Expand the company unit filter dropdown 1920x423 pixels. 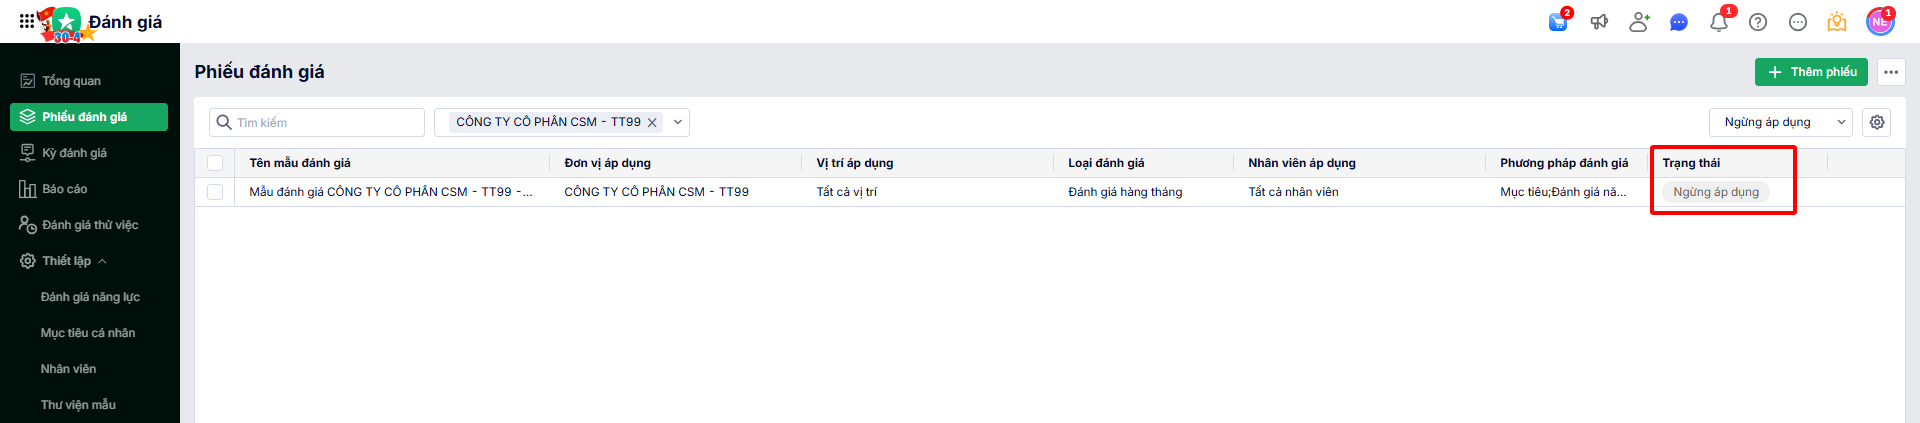pos(678,122)
